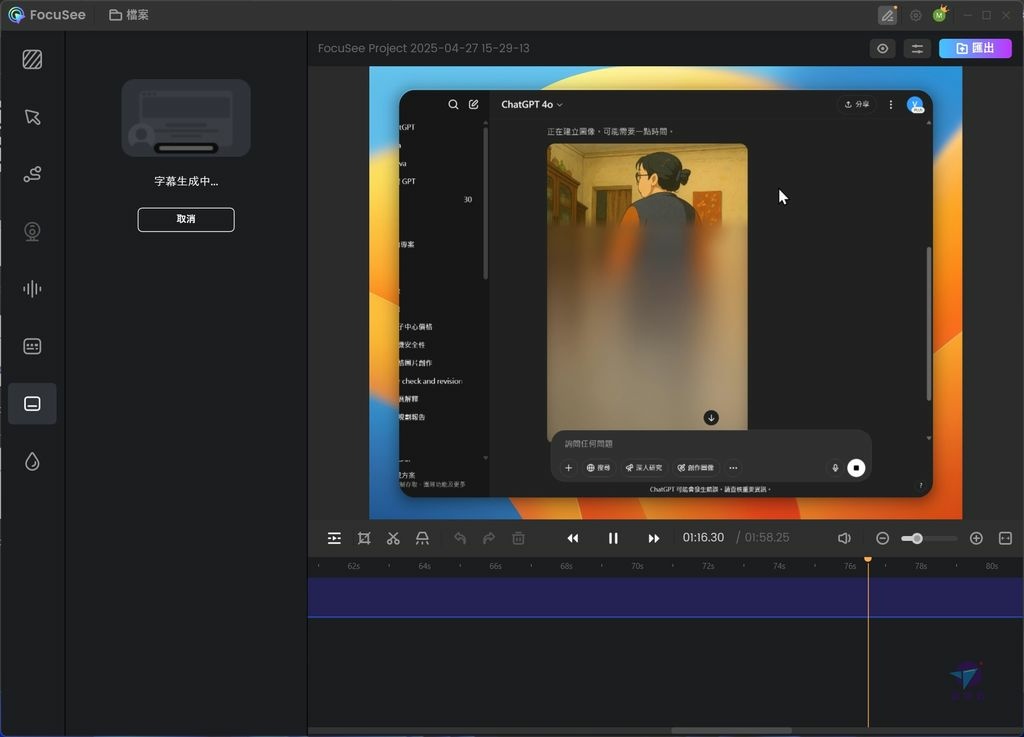Maximize the FocuSee window

click(x=987, y=15)
